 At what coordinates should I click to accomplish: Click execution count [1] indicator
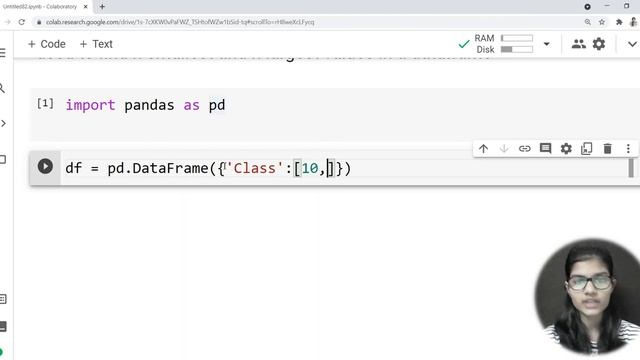pos(45,104)
